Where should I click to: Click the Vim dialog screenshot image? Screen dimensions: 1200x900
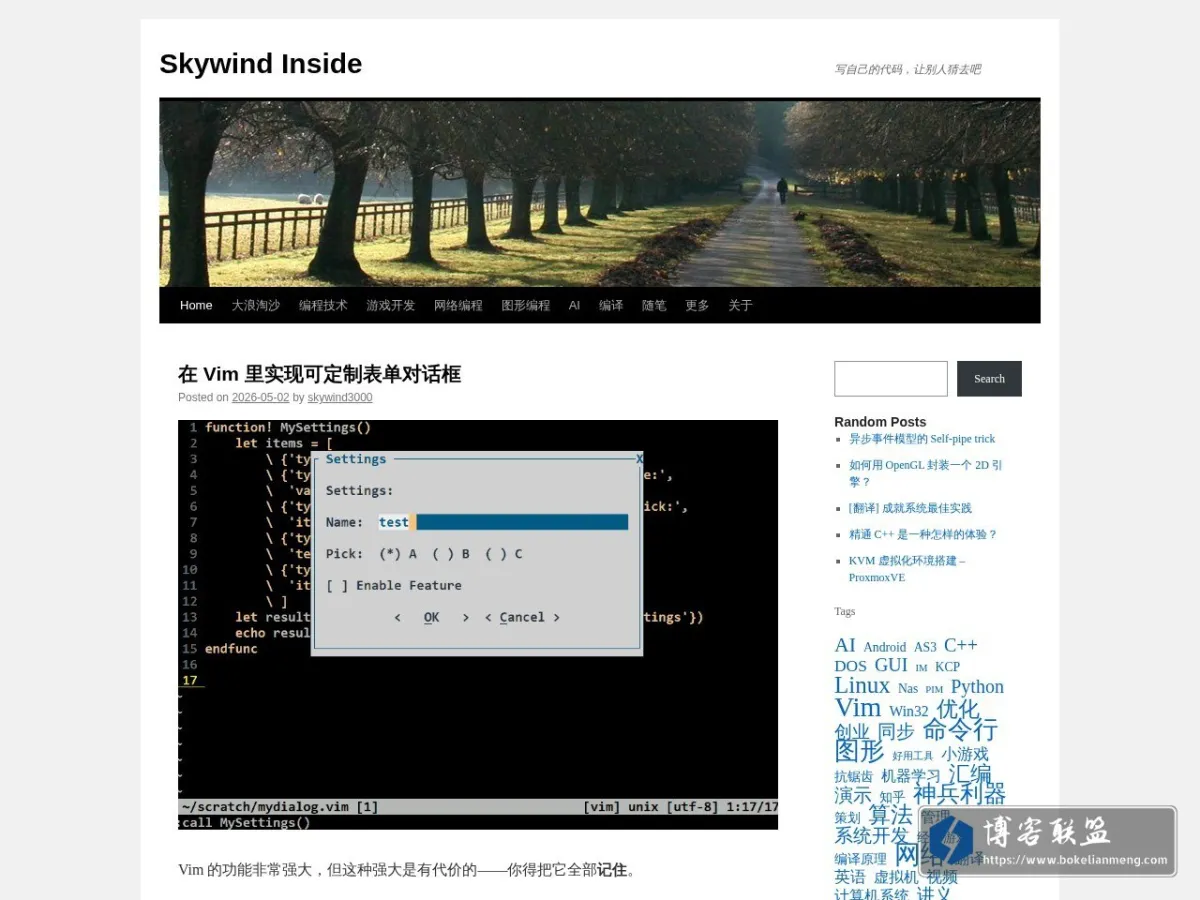click(x=478, y=624)
